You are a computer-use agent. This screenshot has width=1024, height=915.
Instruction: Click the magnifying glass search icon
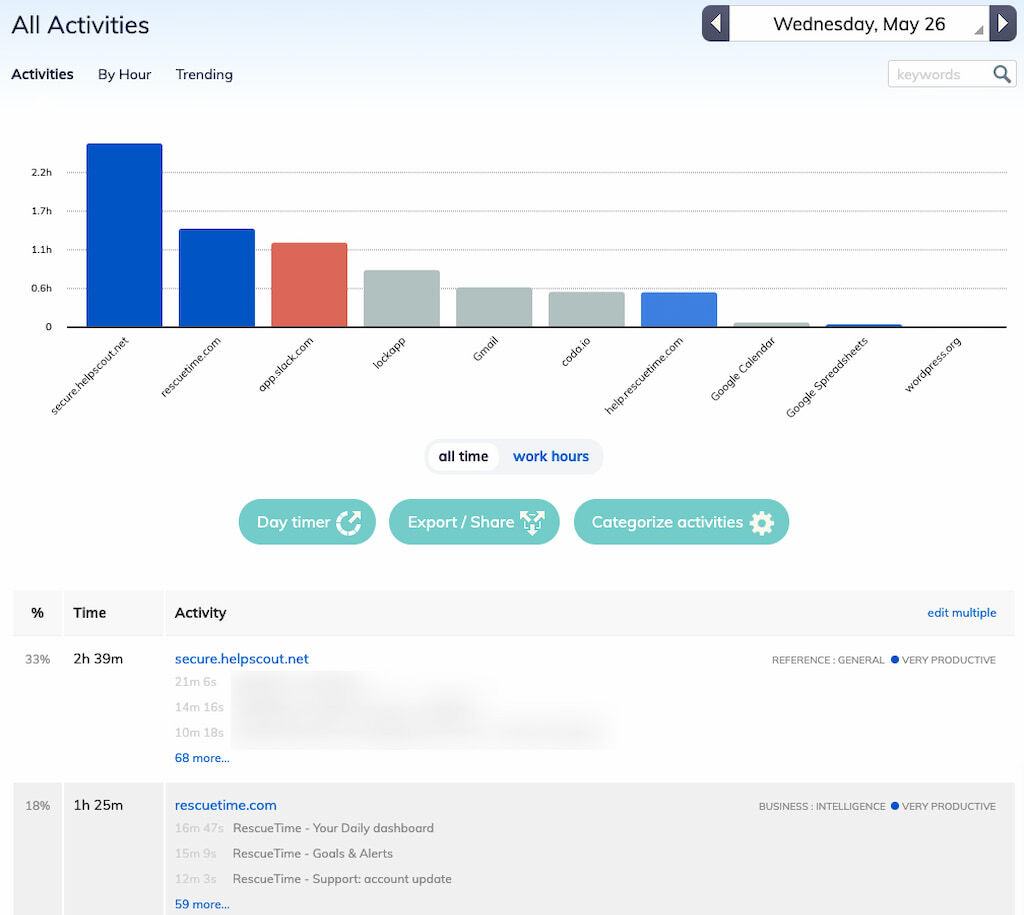coord(1002,73)
